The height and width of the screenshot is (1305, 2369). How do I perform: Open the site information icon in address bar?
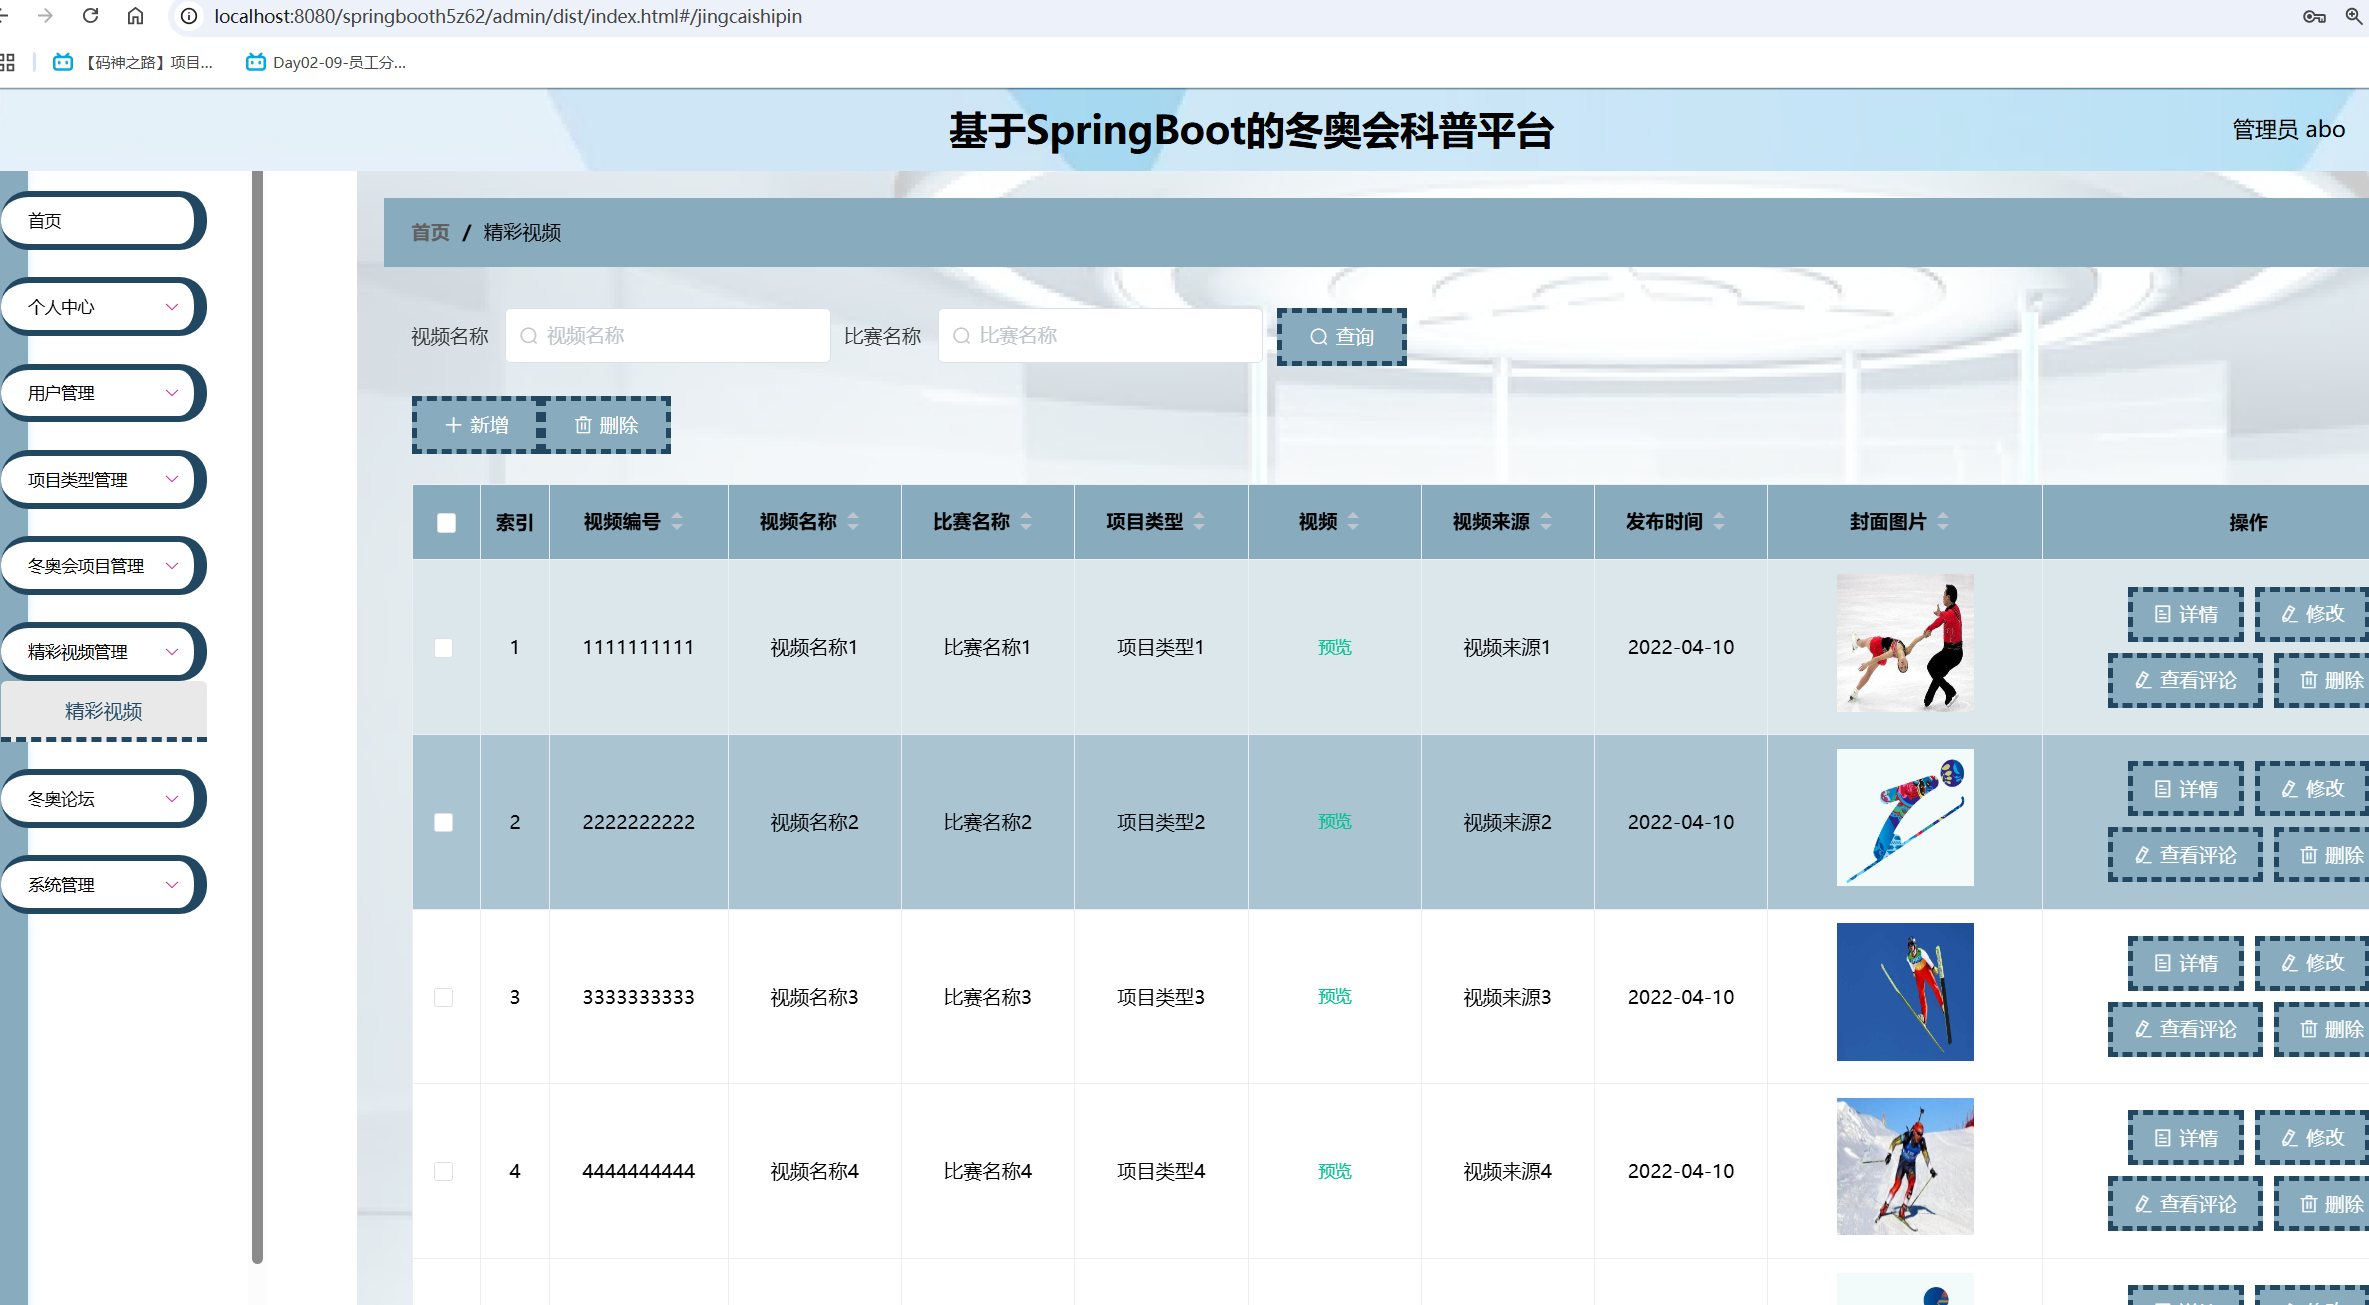click(x=189, y=16)
